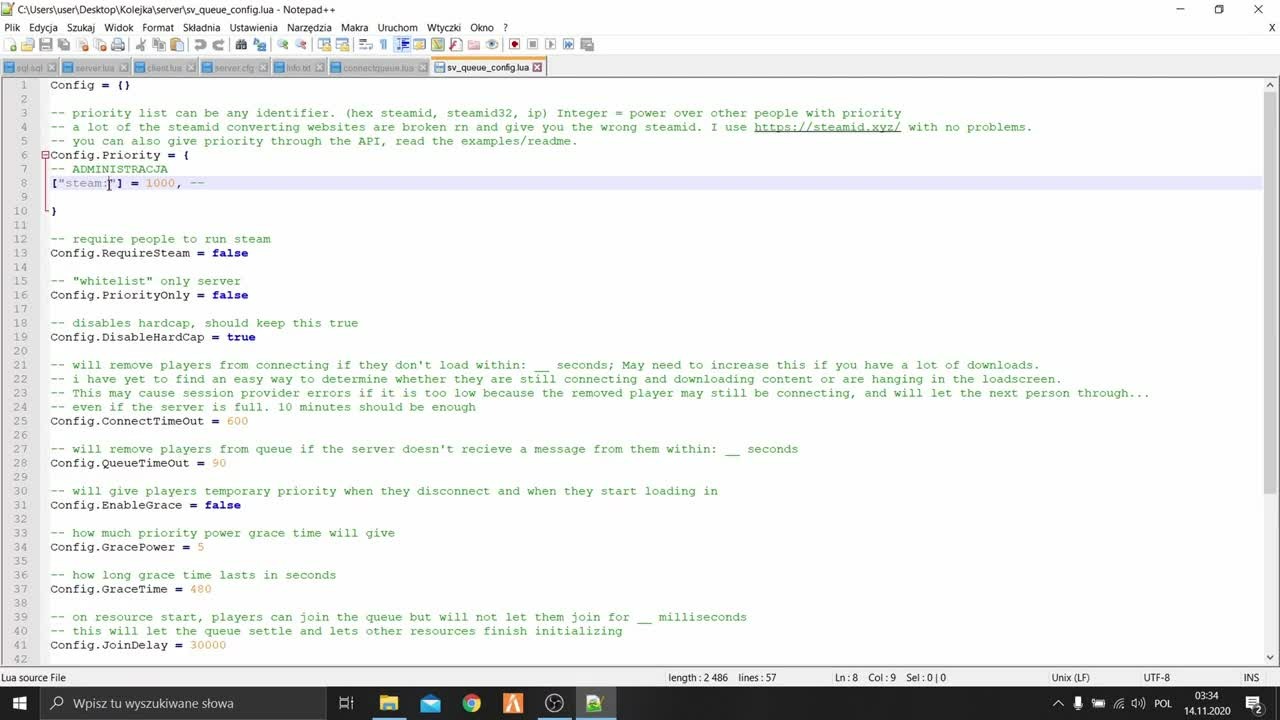This screenshot has height=720, width=1280.
Task: Toggle the show all characters pilcrow icon
Action: (x=383, y=44)
